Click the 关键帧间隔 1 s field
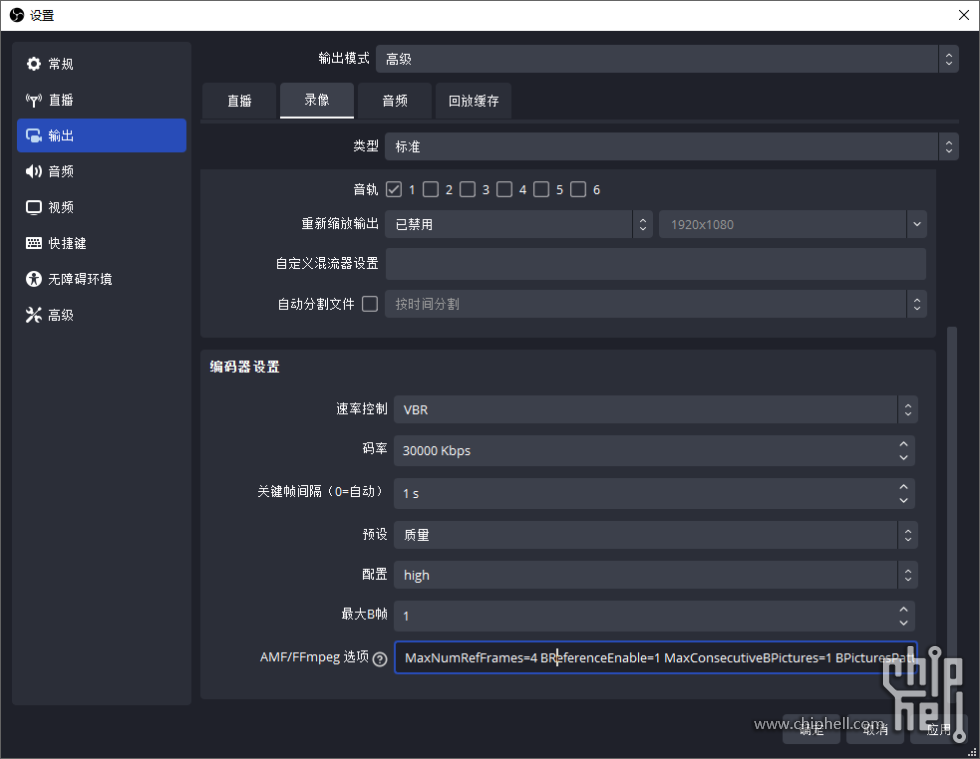980x759 pixels. [654, 493]
